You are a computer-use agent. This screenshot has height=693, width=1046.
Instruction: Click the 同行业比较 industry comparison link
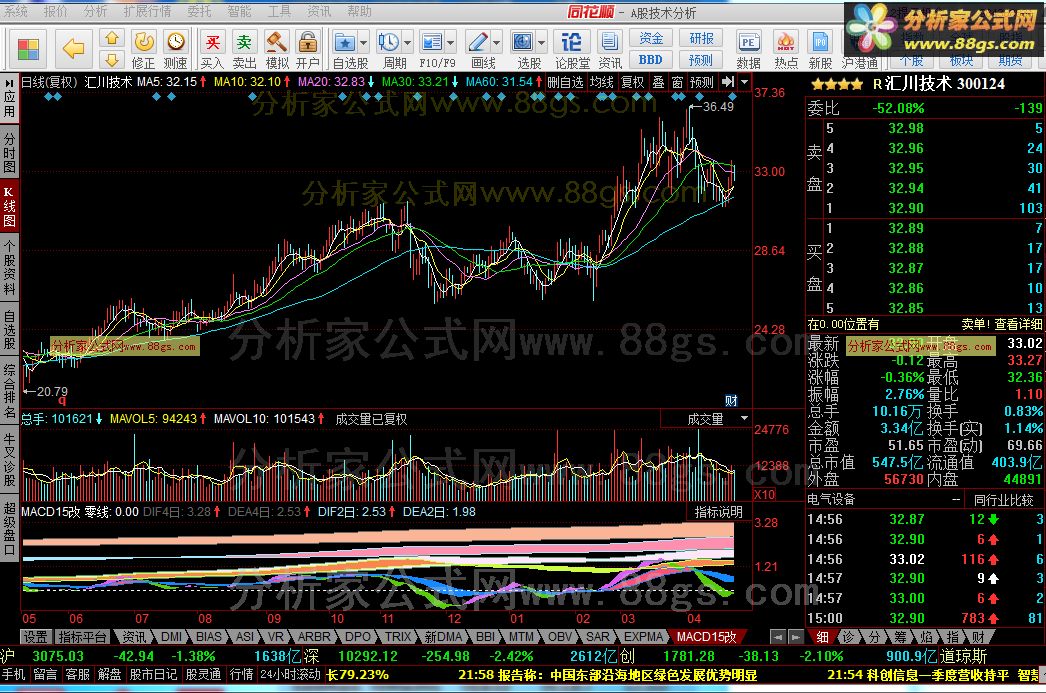(1003, 500)
